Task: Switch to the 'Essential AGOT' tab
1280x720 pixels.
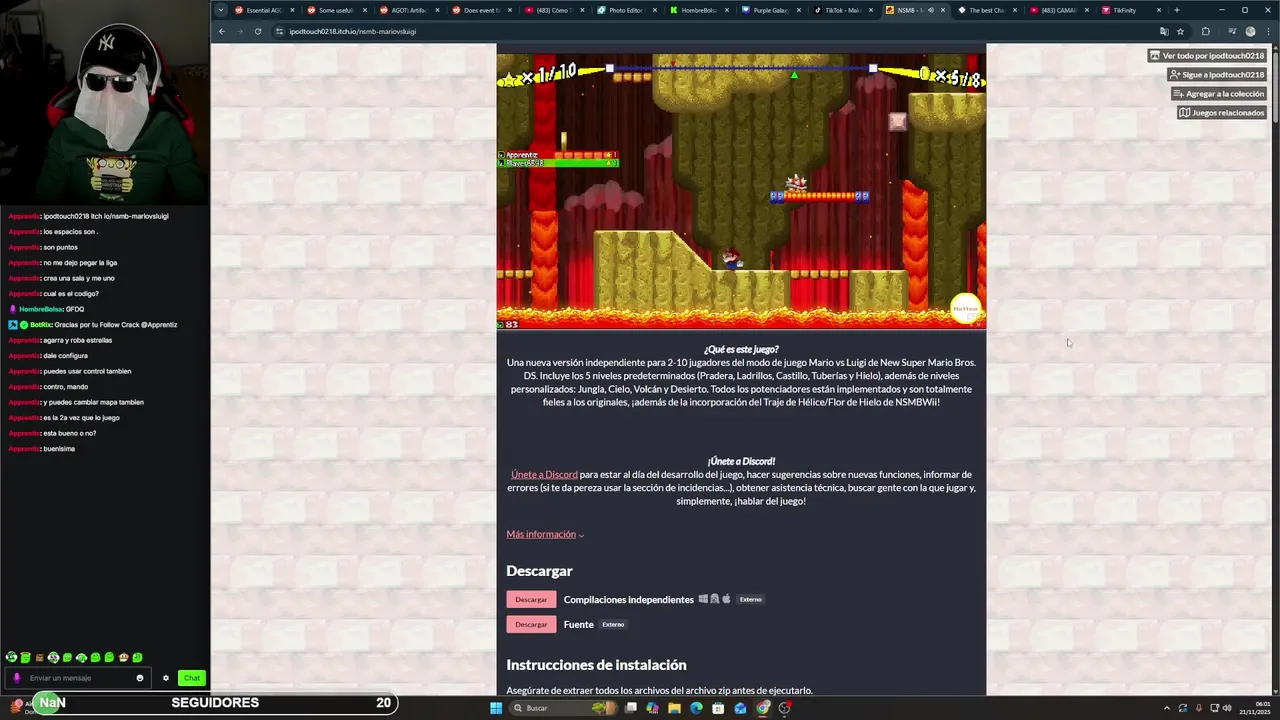Action: (x=263, y=10)
